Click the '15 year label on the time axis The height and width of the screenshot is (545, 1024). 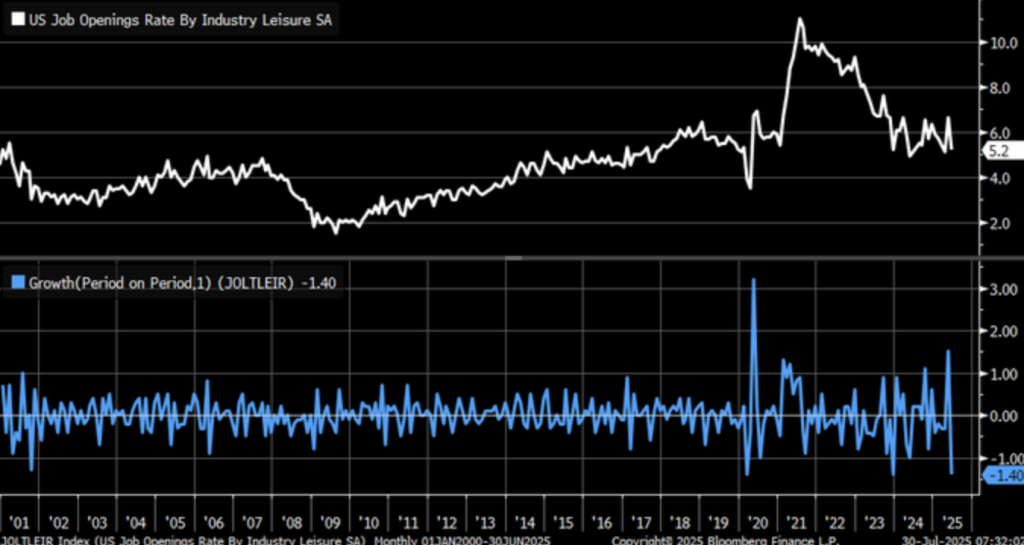click(x=562, y=521)
